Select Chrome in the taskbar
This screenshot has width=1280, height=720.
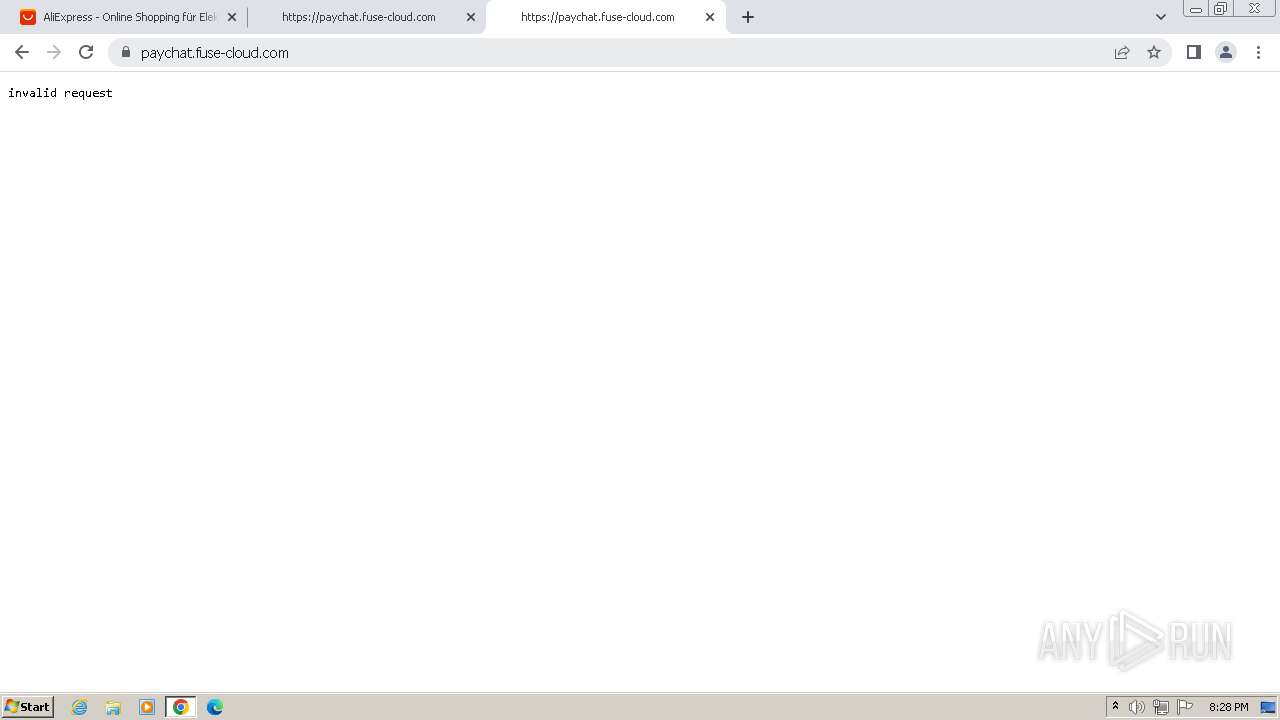tap(181, 707)
